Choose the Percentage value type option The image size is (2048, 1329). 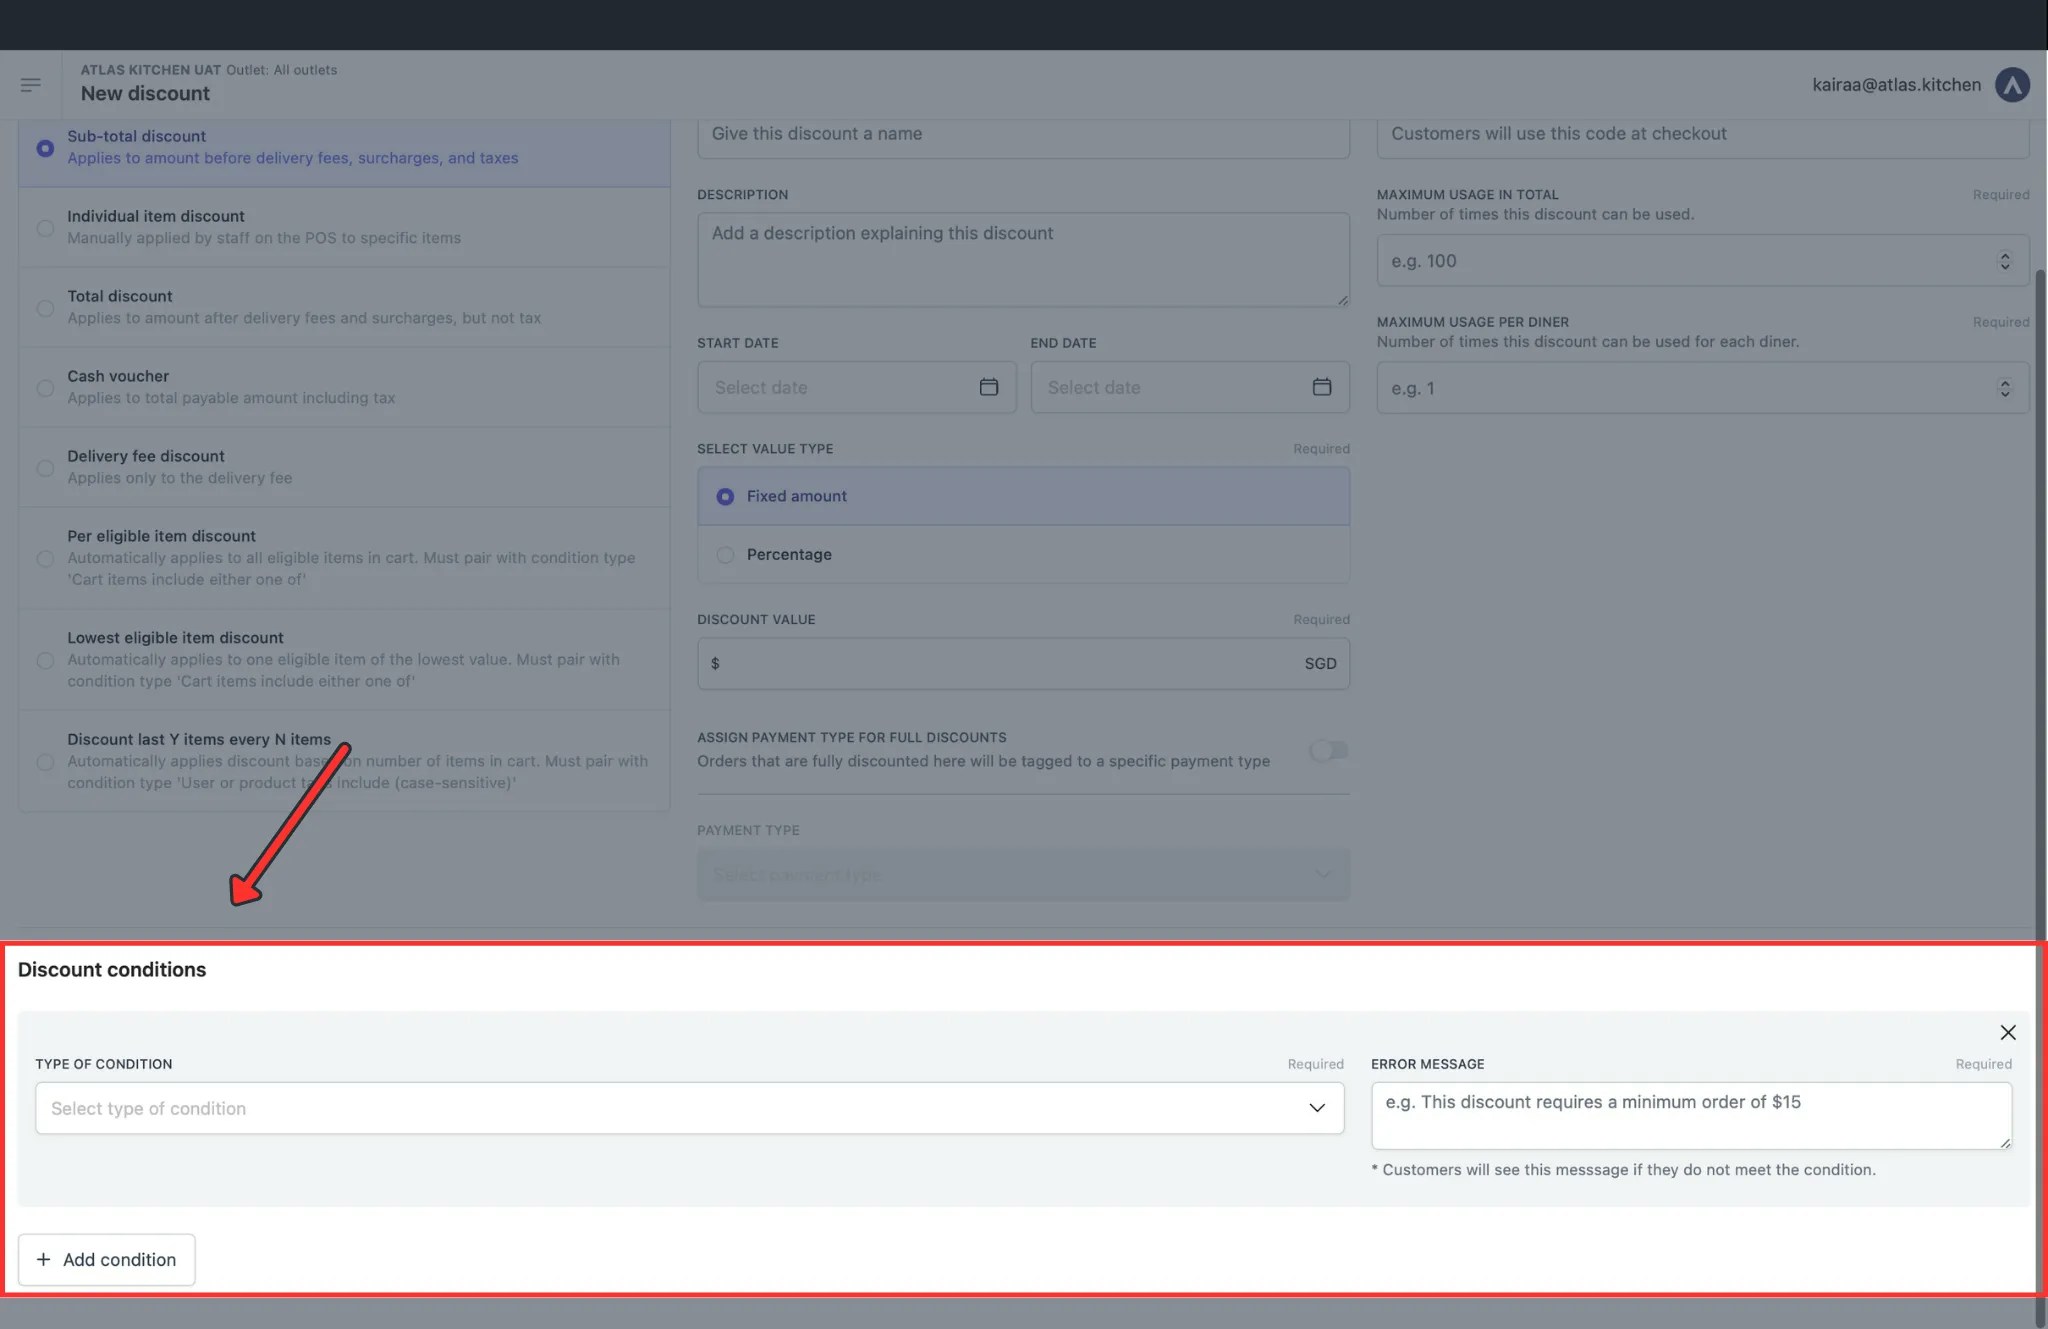pyautogui.click(x=725, y=554)
